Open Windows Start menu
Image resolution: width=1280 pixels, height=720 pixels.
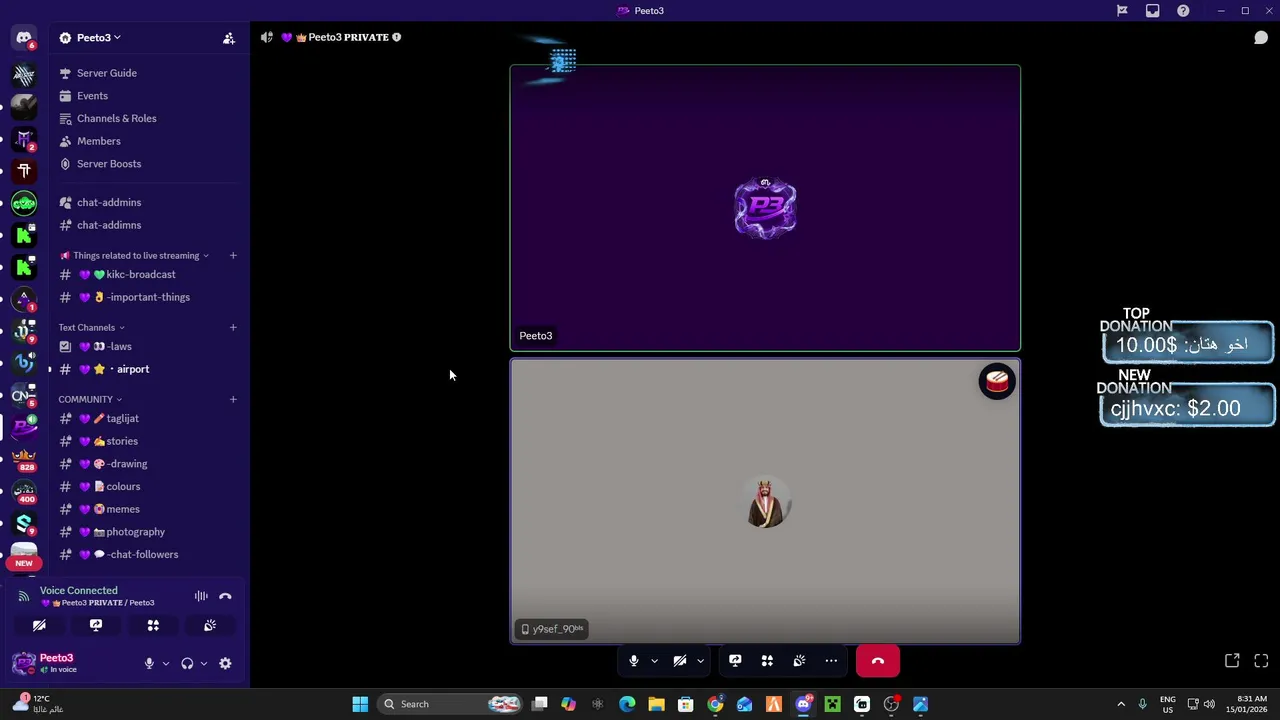tap(360, 704)
